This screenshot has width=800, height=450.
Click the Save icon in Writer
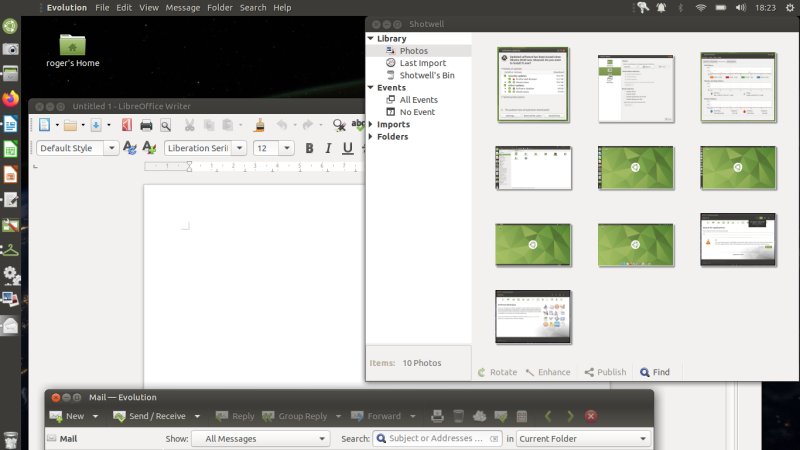96,125
